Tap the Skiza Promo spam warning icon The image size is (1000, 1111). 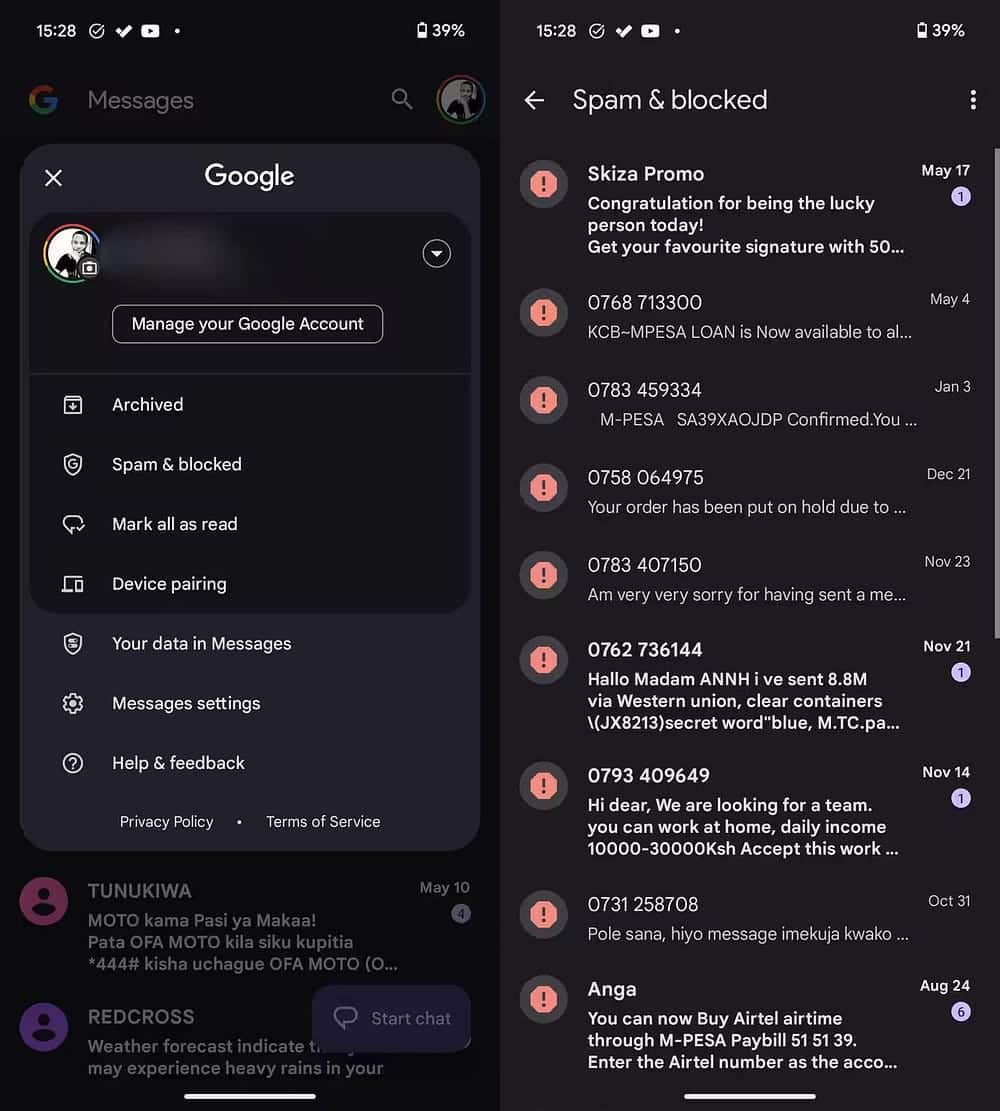(543, 184)
